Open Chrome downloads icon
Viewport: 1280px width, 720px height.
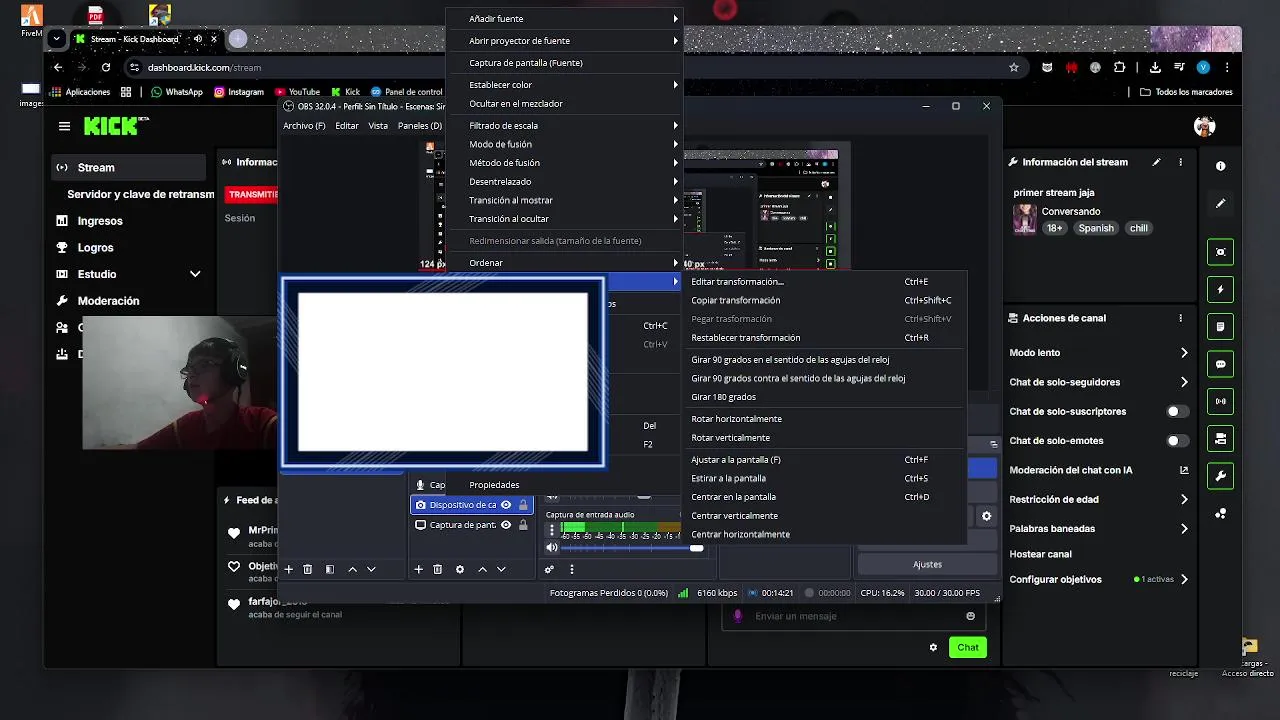tap(1155, 67)
